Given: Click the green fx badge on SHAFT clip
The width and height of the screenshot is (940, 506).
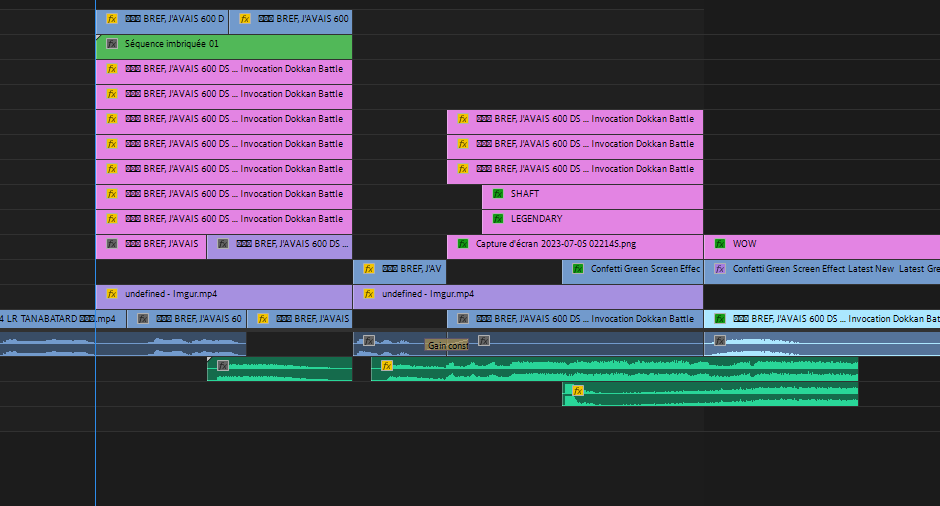Looking at the screenshot, I should (498, 194).
